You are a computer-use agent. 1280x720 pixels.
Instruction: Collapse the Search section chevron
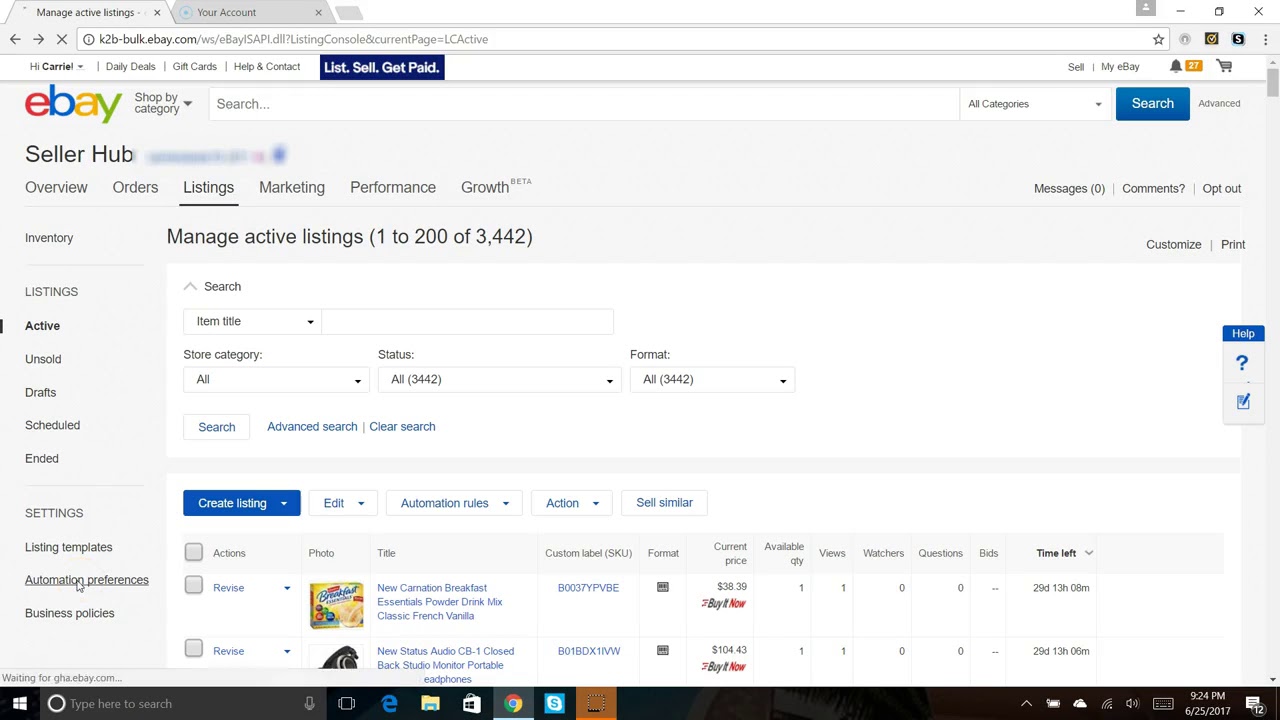click(190, 287)
